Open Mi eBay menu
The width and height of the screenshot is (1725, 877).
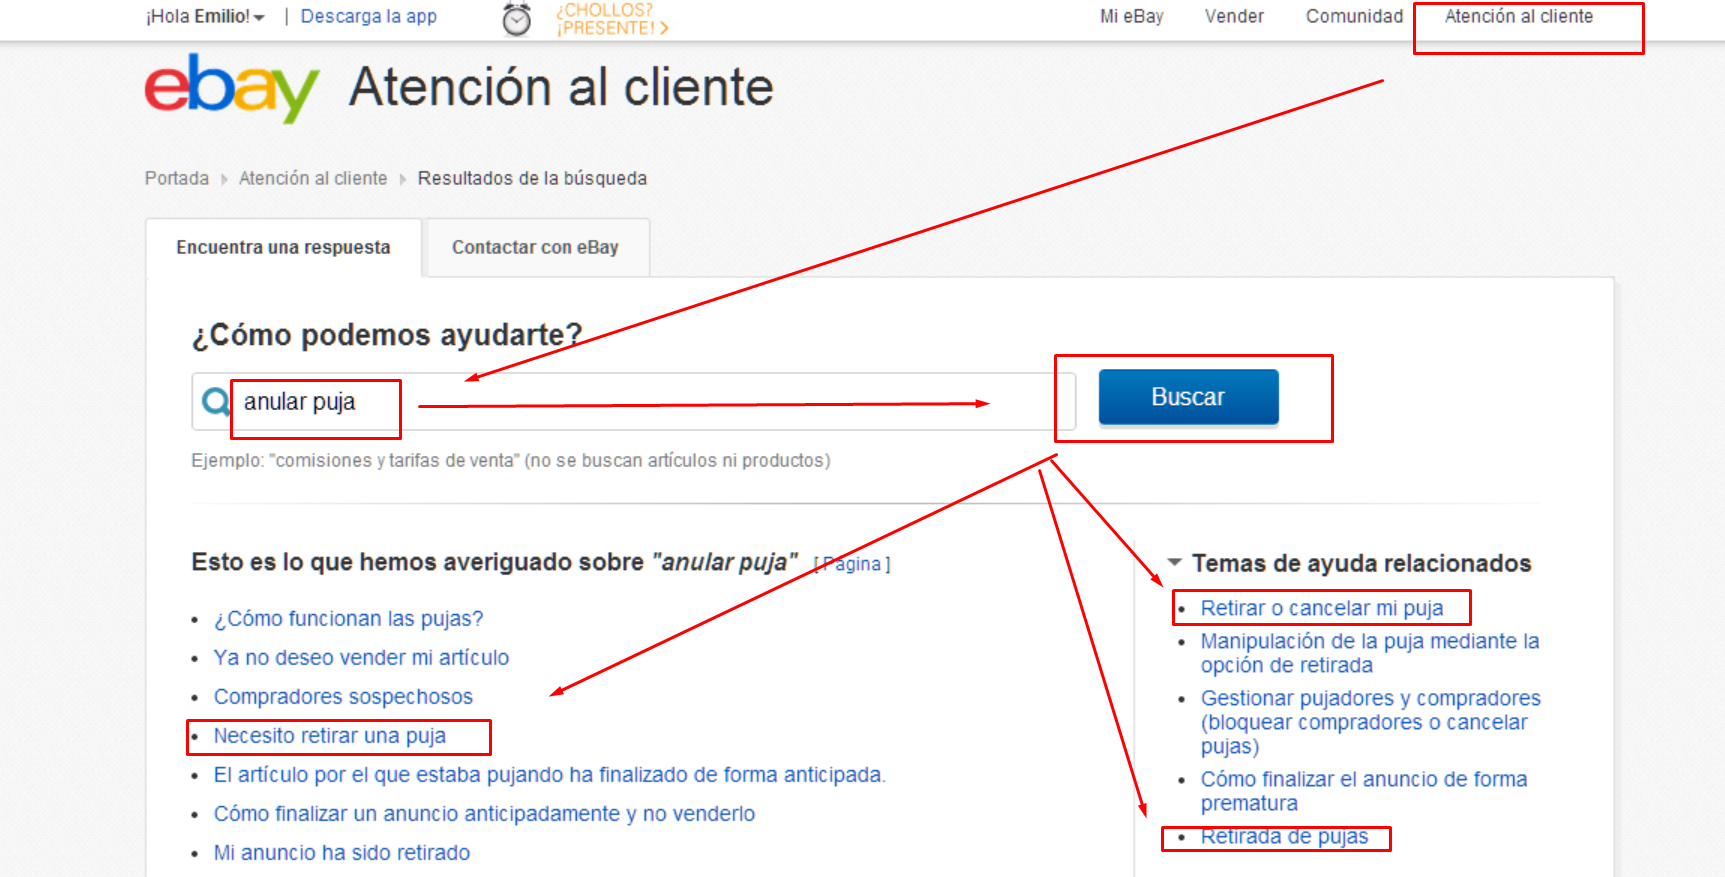pos(1131,16)
